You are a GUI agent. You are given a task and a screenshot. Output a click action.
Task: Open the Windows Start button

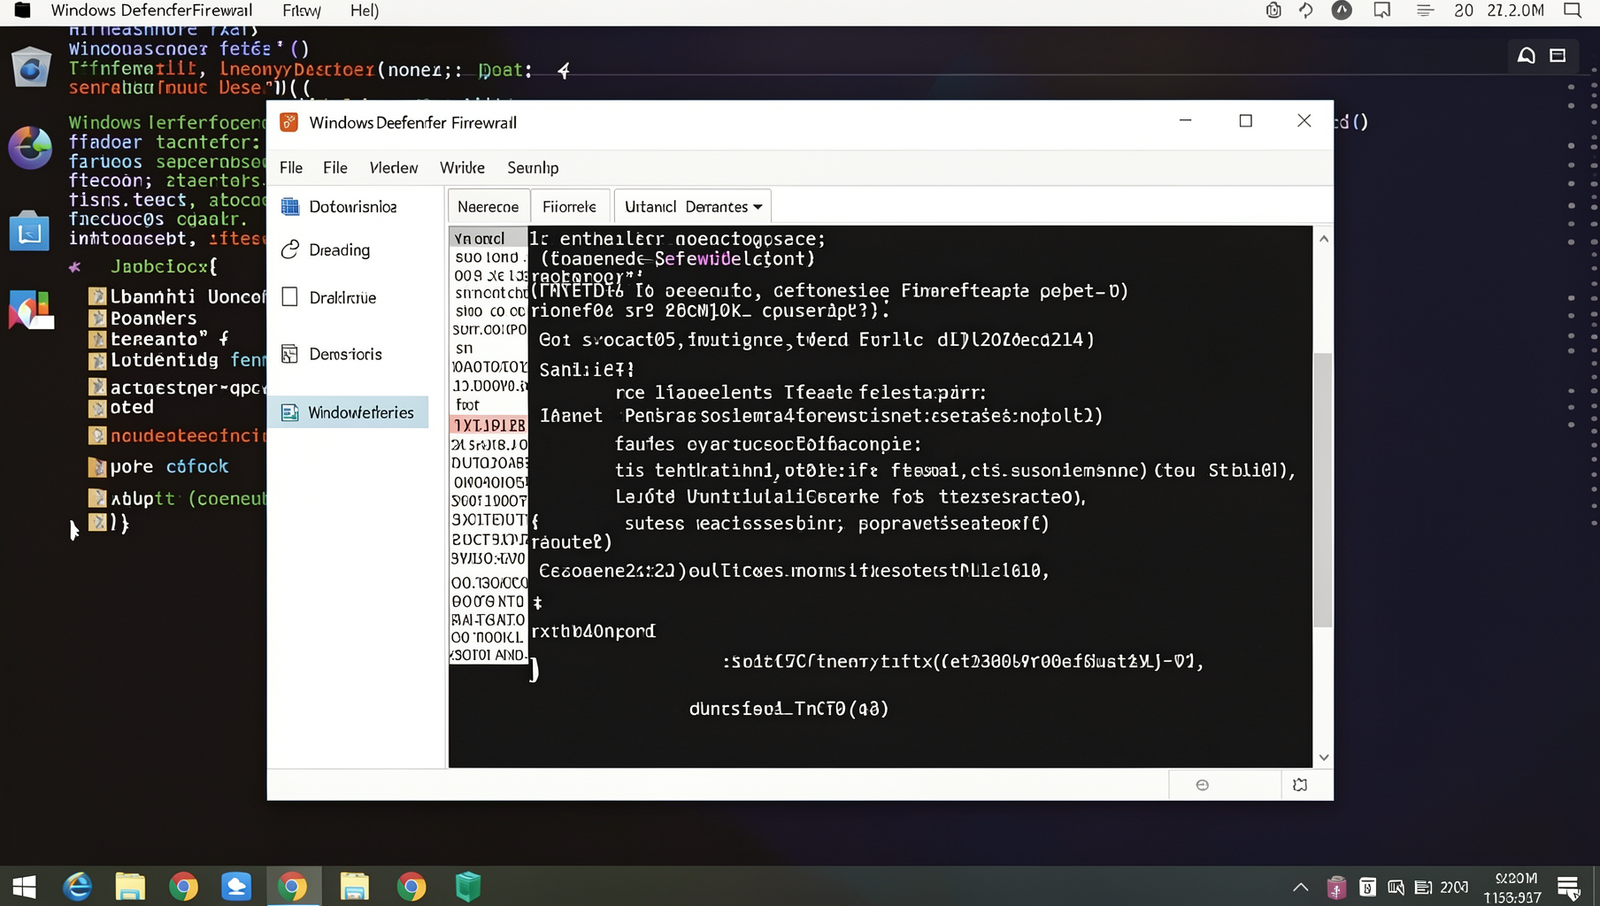(24, 887)
